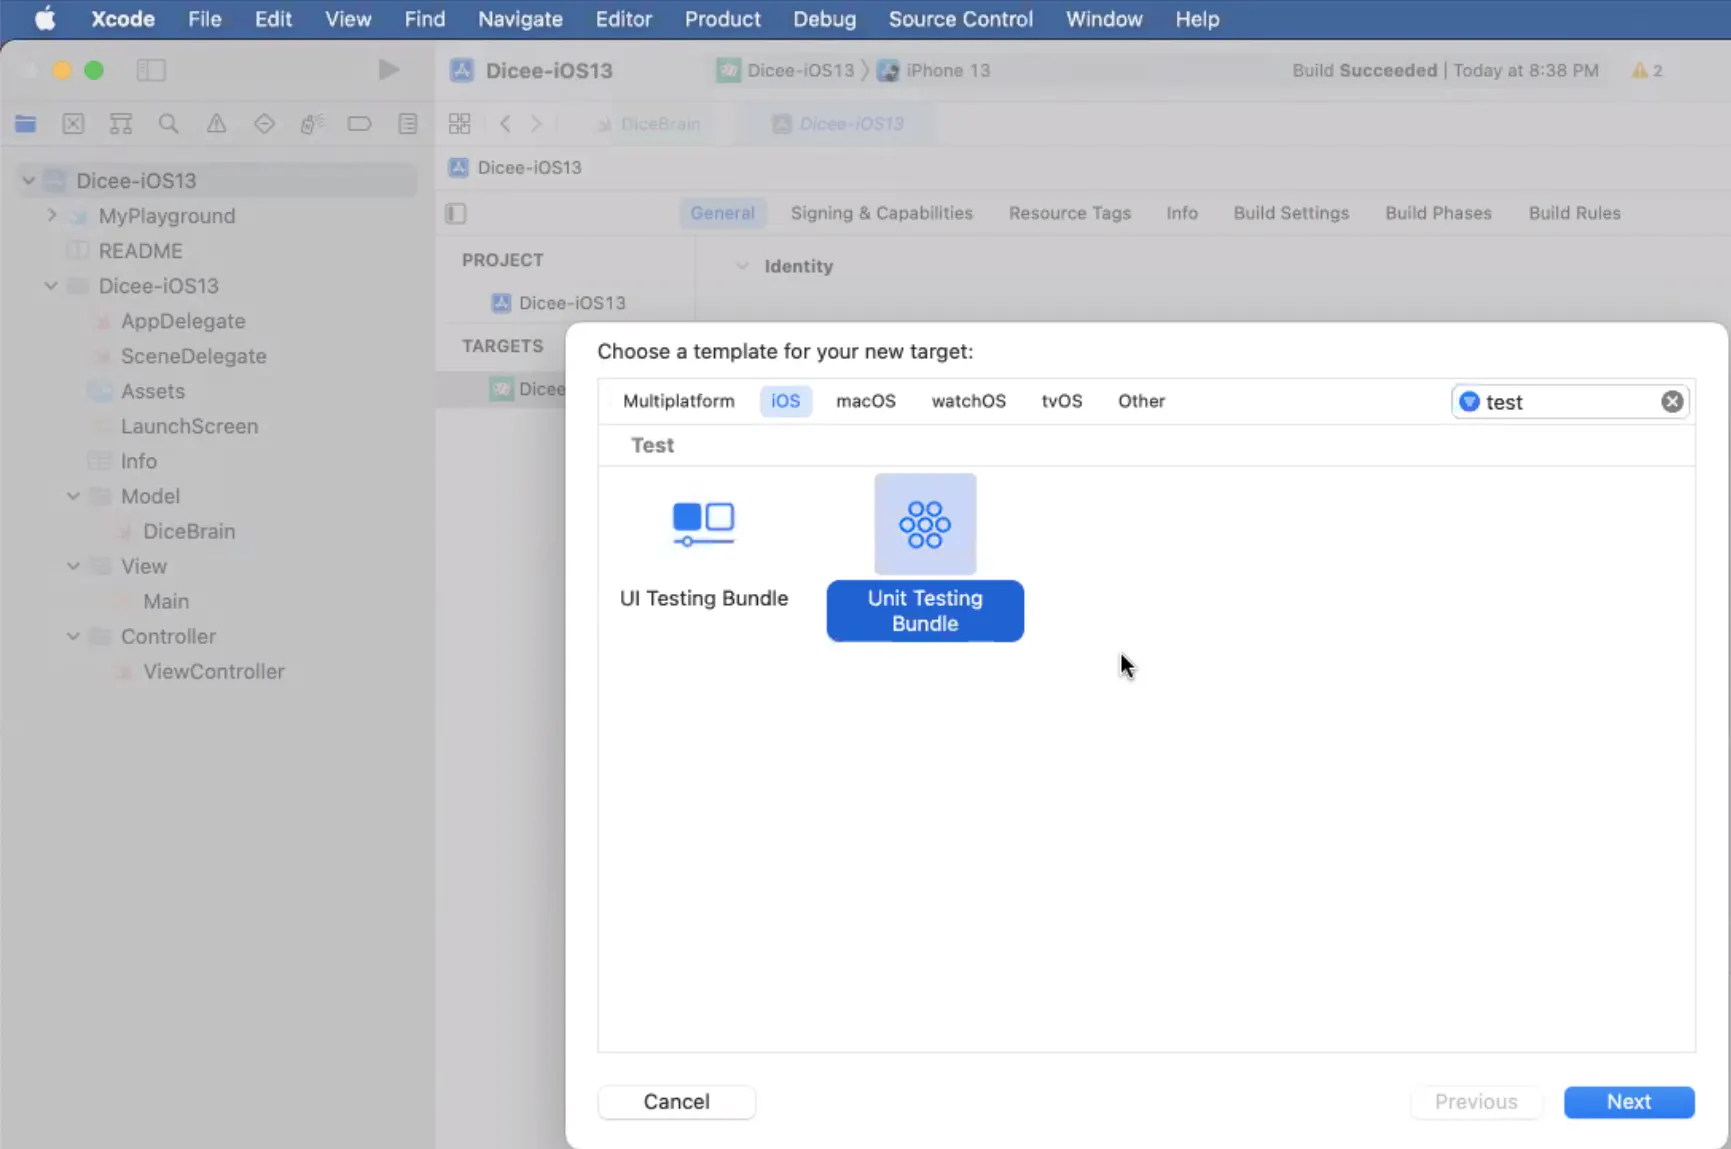Screen dimensions: 1731x1149
Task: Collapse the Model group
Action: coord(73,496)
